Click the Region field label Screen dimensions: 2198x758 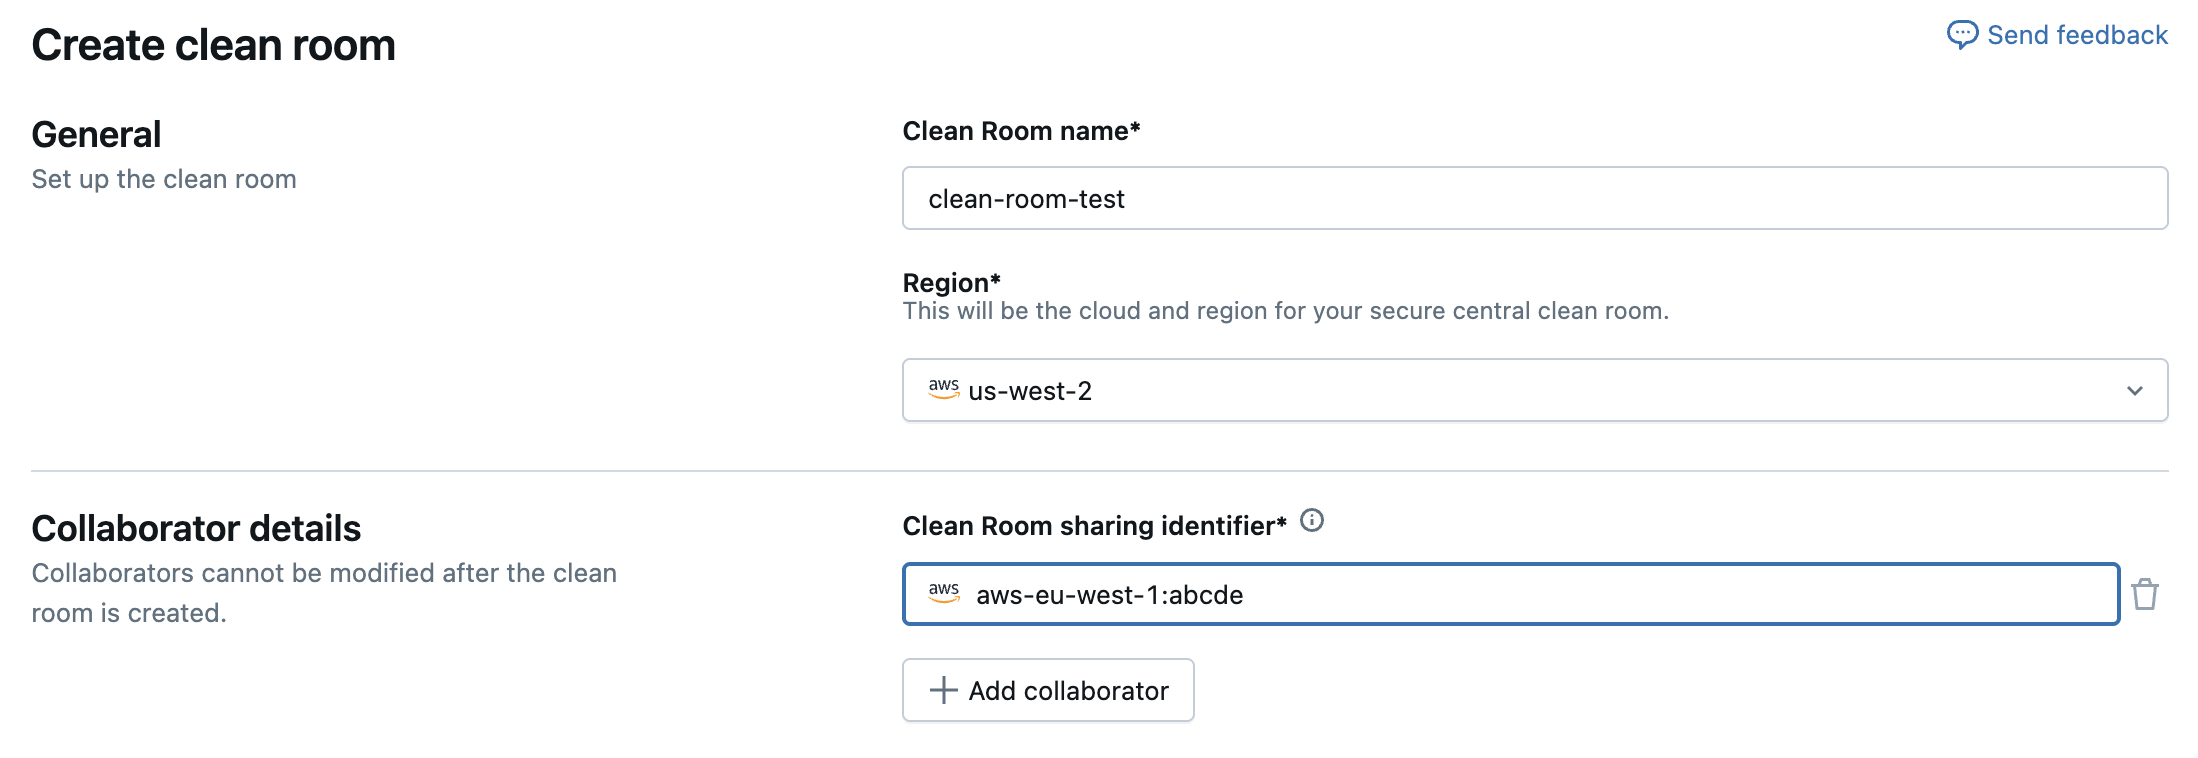[x=950, y=282]
